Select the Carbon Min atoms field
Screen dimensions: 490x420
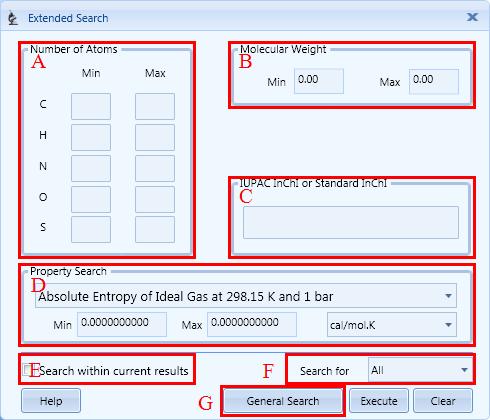91,106
